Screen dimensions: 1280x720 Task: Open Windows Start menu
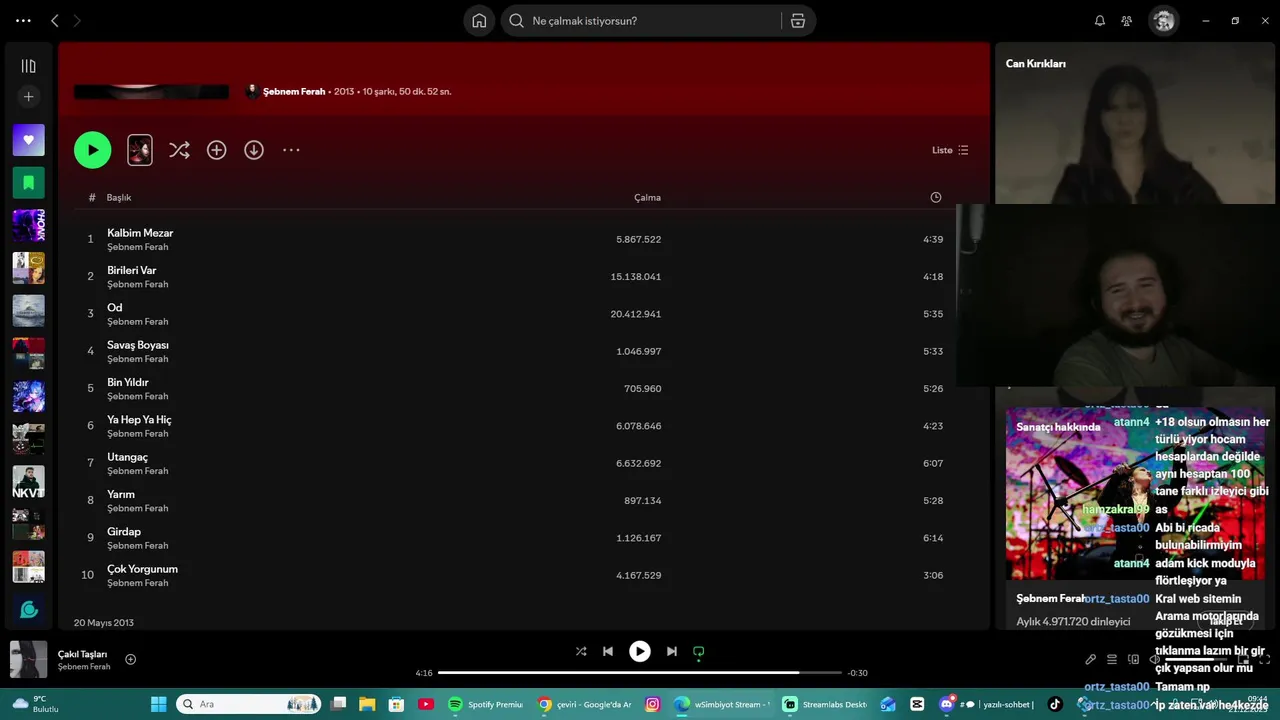pyautogui.click(x=158, y=704)
